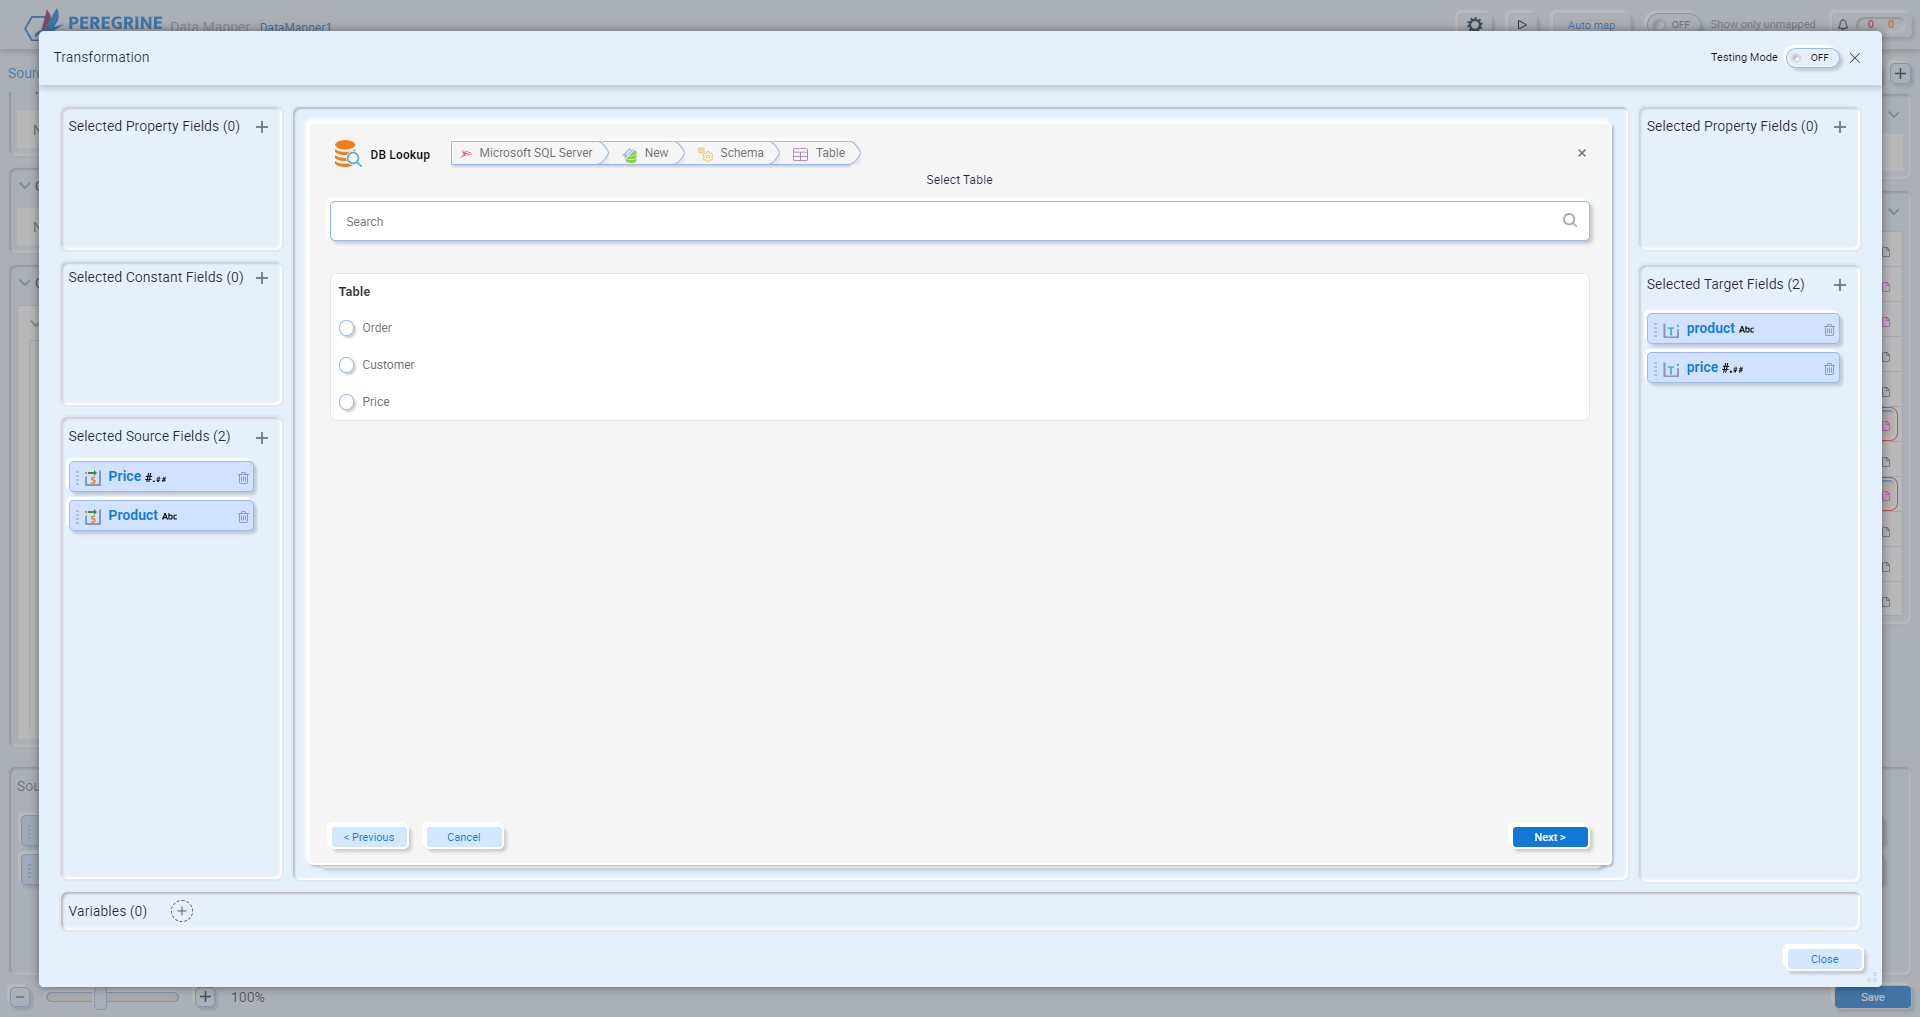Delete the Price source field

(x=243, y=478)
